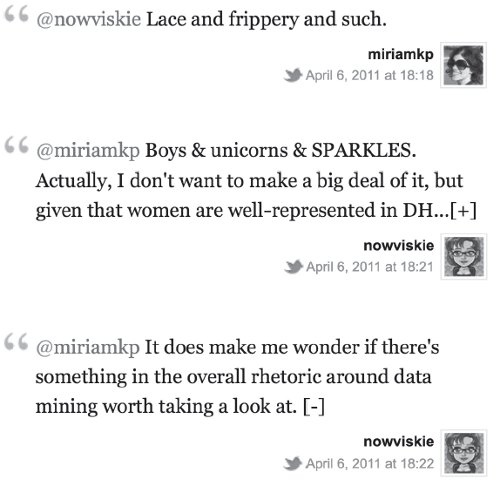Open the April 6, 2011 at 18:18 timestamp
Viewport: 500px width, 486px height.
370,75
